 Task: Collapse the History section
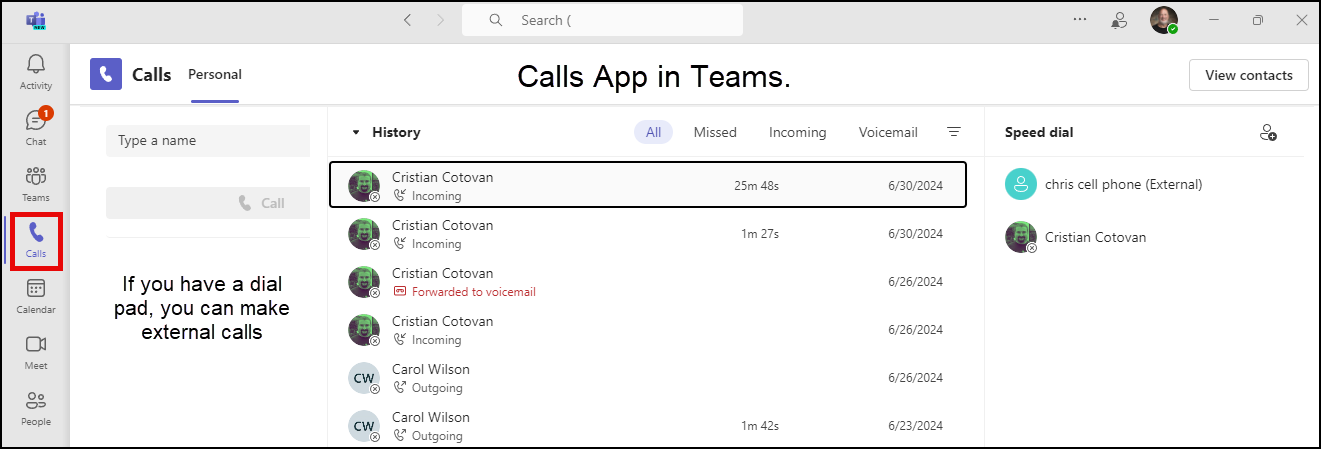pyautogui.click(x=355, y=132)
